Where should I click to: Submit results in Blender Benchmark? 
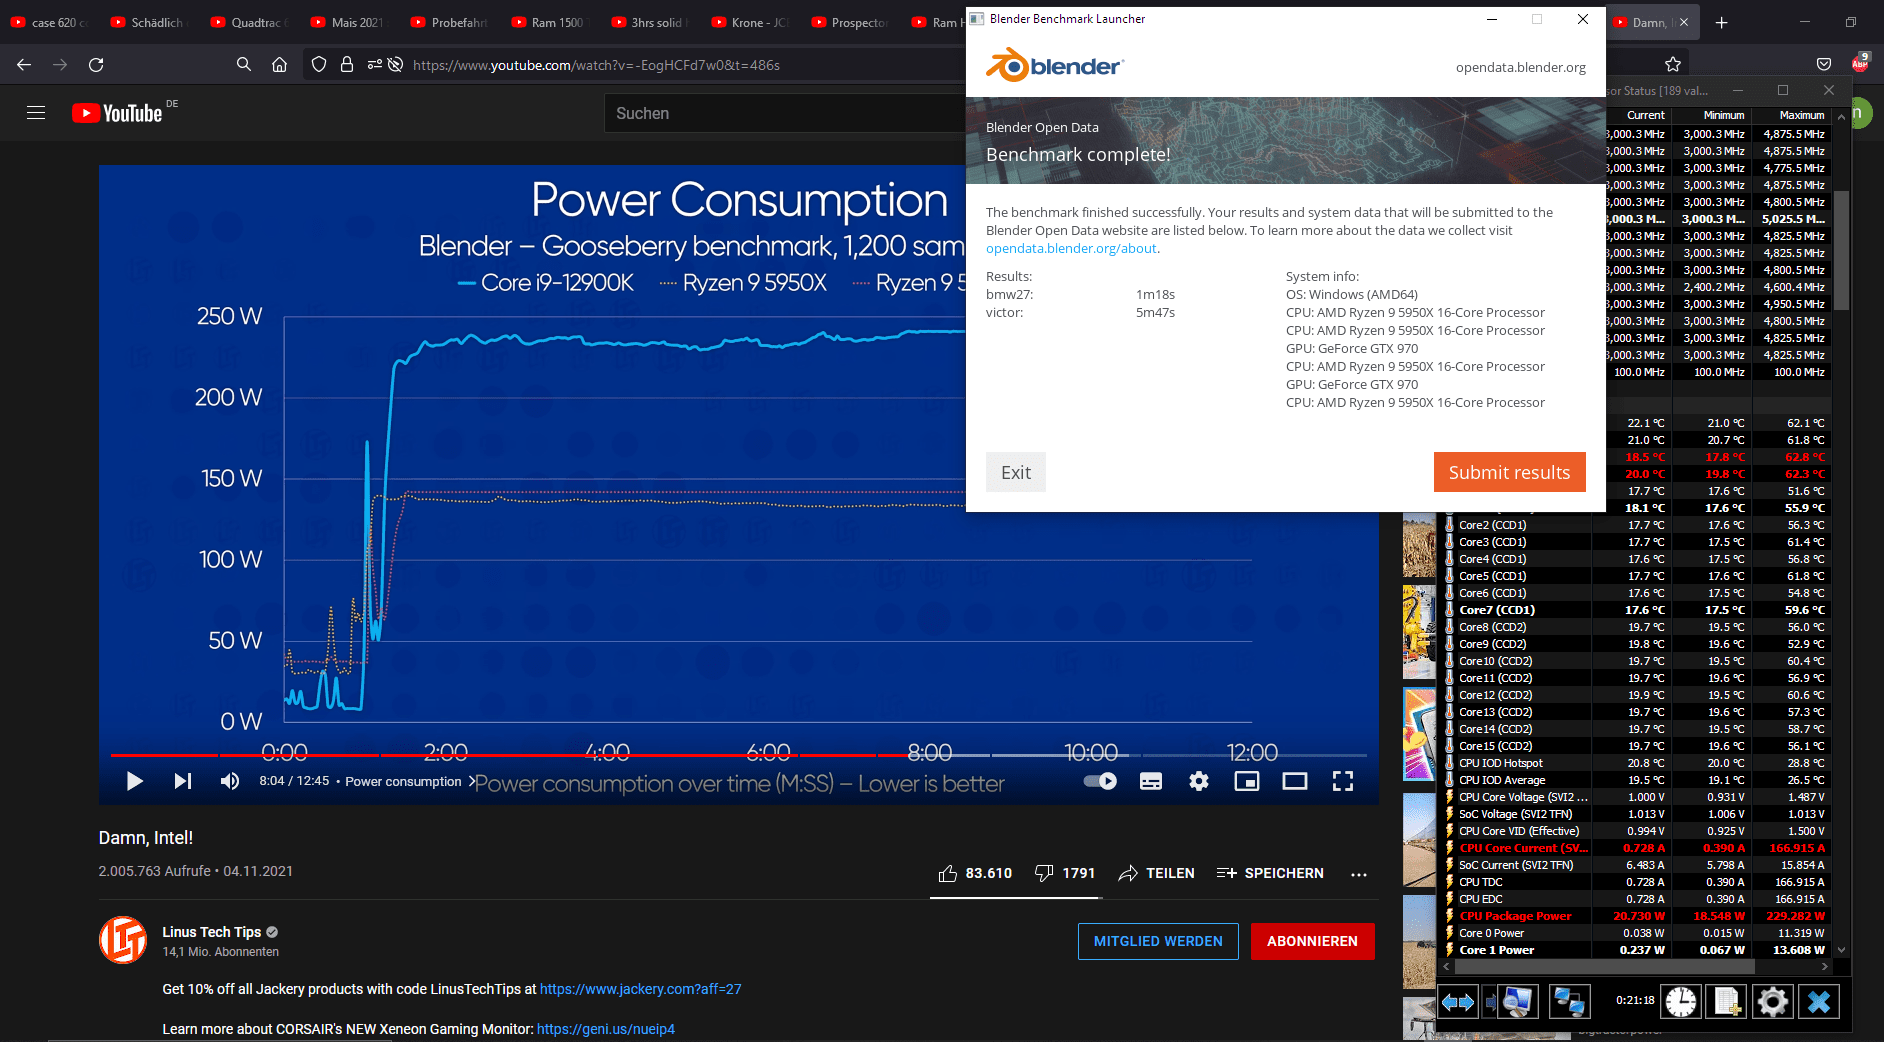pos(1509,472)
